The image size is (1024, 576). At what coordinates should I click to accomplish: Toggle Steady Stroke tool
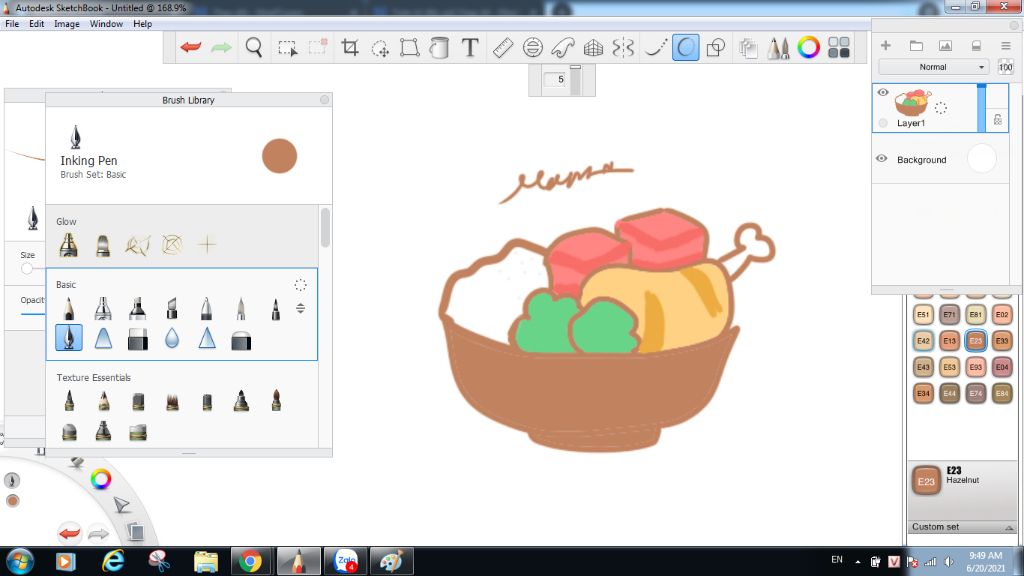point(654,47)
